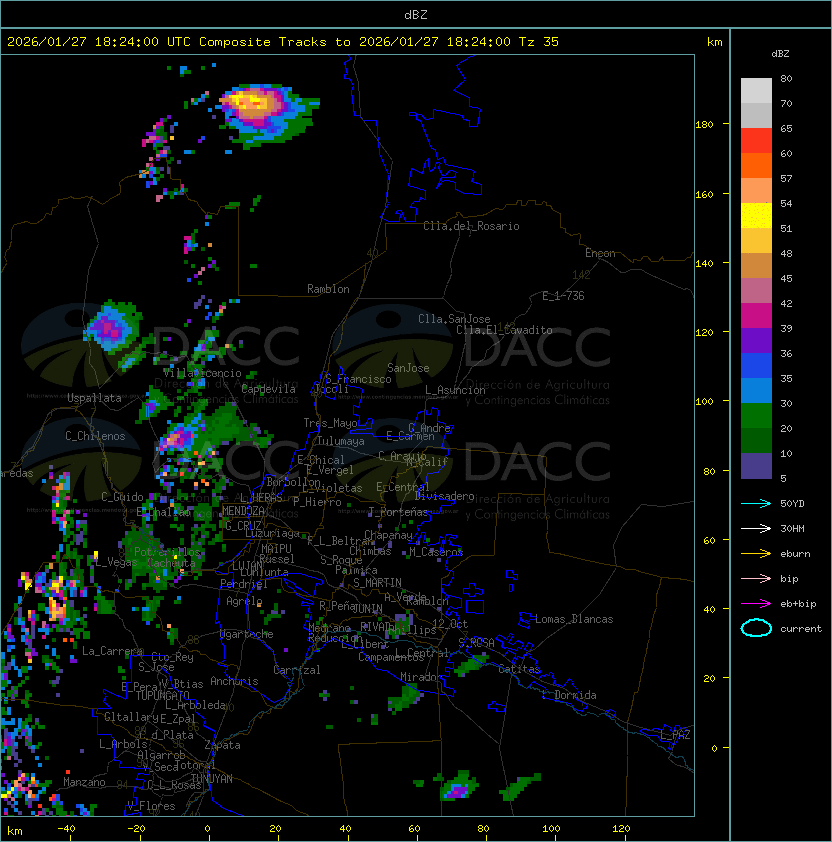832x842 pixels.
Task: Click the 'Agrelo' map label
Action: pos(244,601)
